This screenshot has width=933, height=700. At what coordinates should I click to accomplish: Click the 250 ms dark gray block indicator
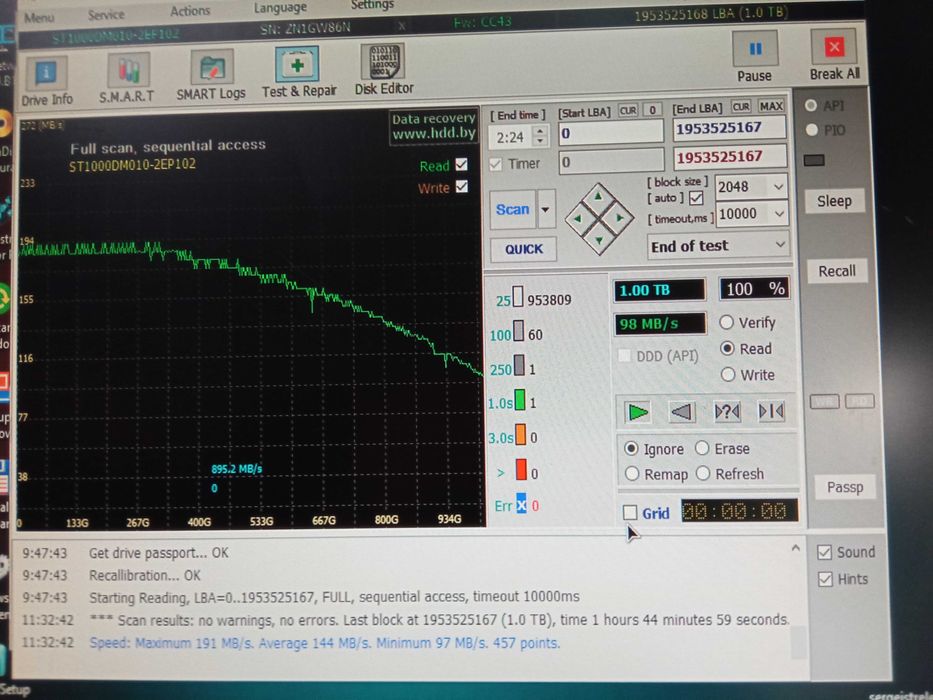(519, 365)
